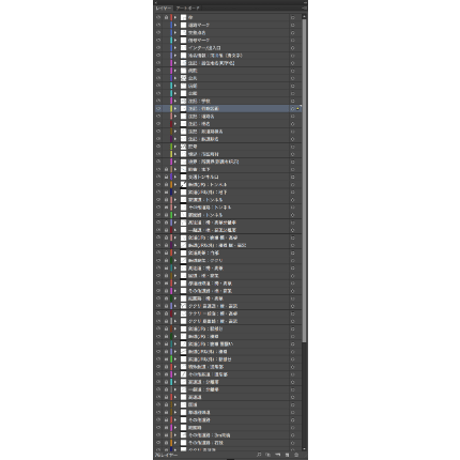This screenshot has width=460, height=460.
Task: Click the Create New Sublayer icon
Action: click(278, 455)
